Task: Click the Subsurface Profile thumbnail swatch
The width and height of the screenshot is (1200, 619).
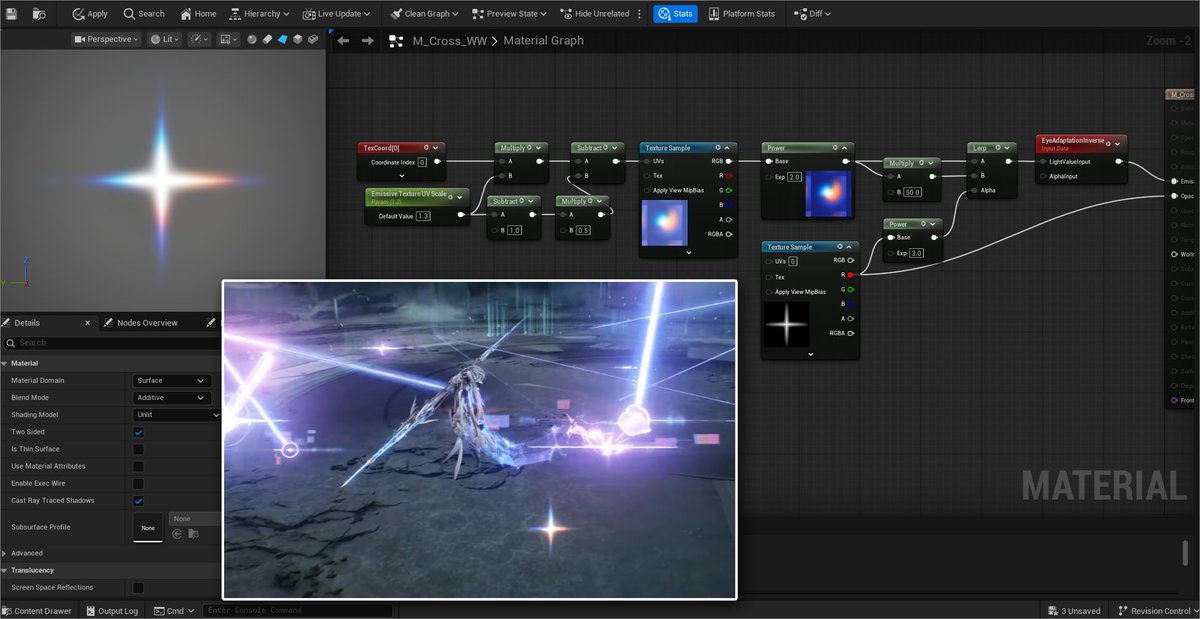Action: [147, 527]
